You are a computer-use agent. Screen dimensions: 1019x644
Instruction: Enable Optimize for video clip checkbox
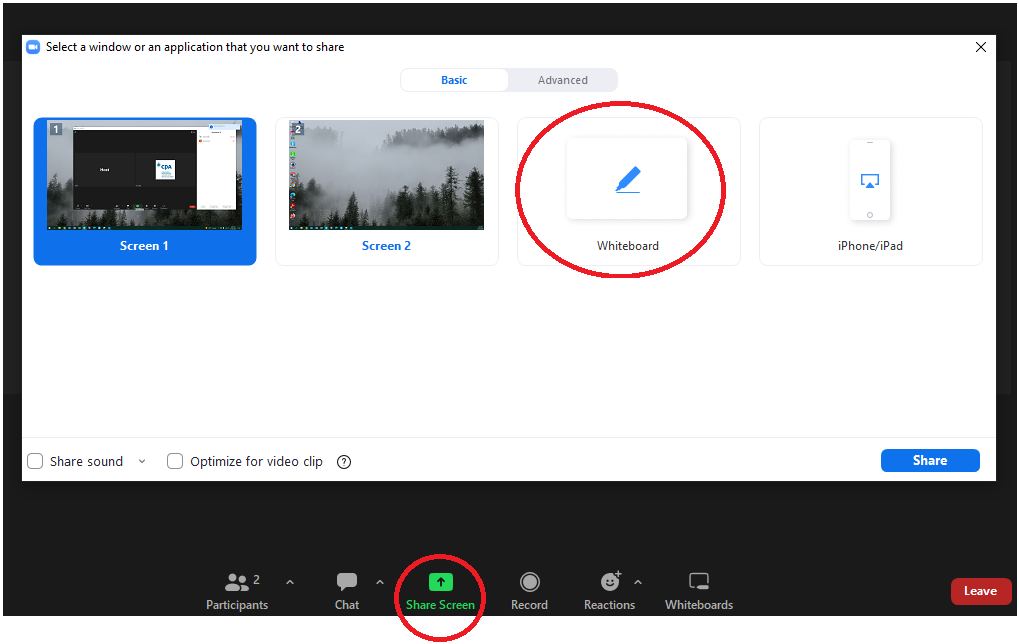pyautogui.click(x=175, y=461)
